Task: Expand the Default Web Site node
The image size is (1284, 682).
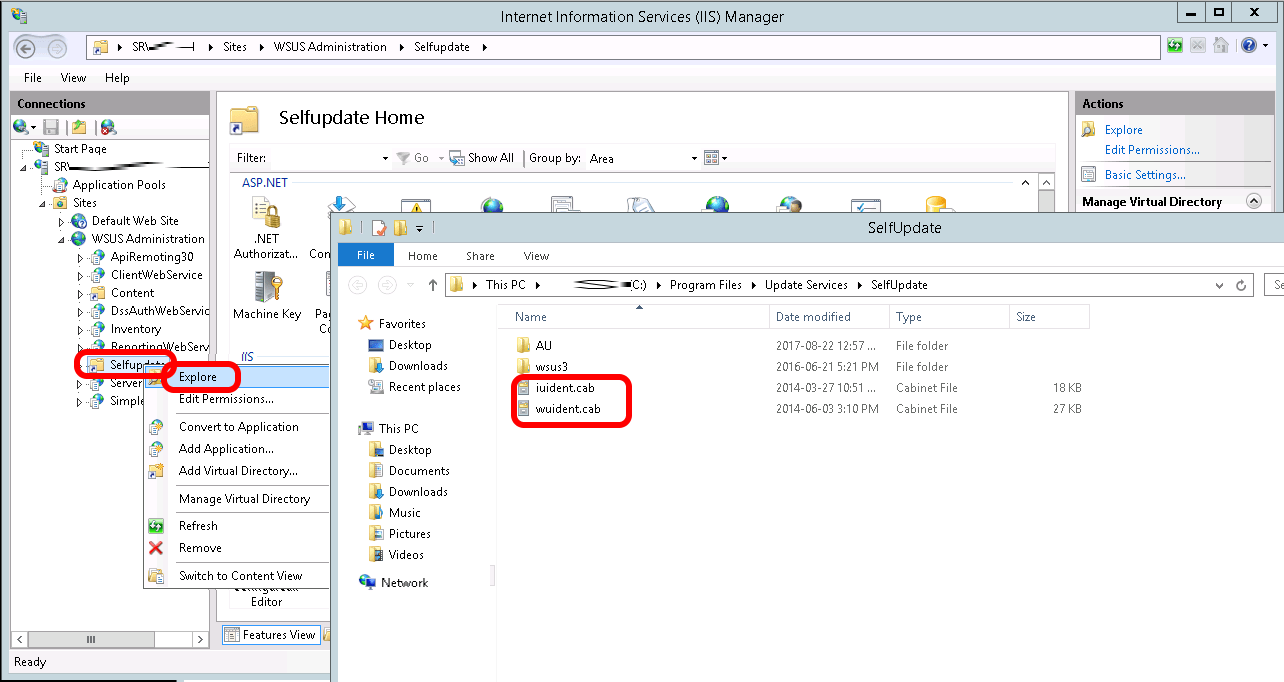Action: tap(61, 221)
